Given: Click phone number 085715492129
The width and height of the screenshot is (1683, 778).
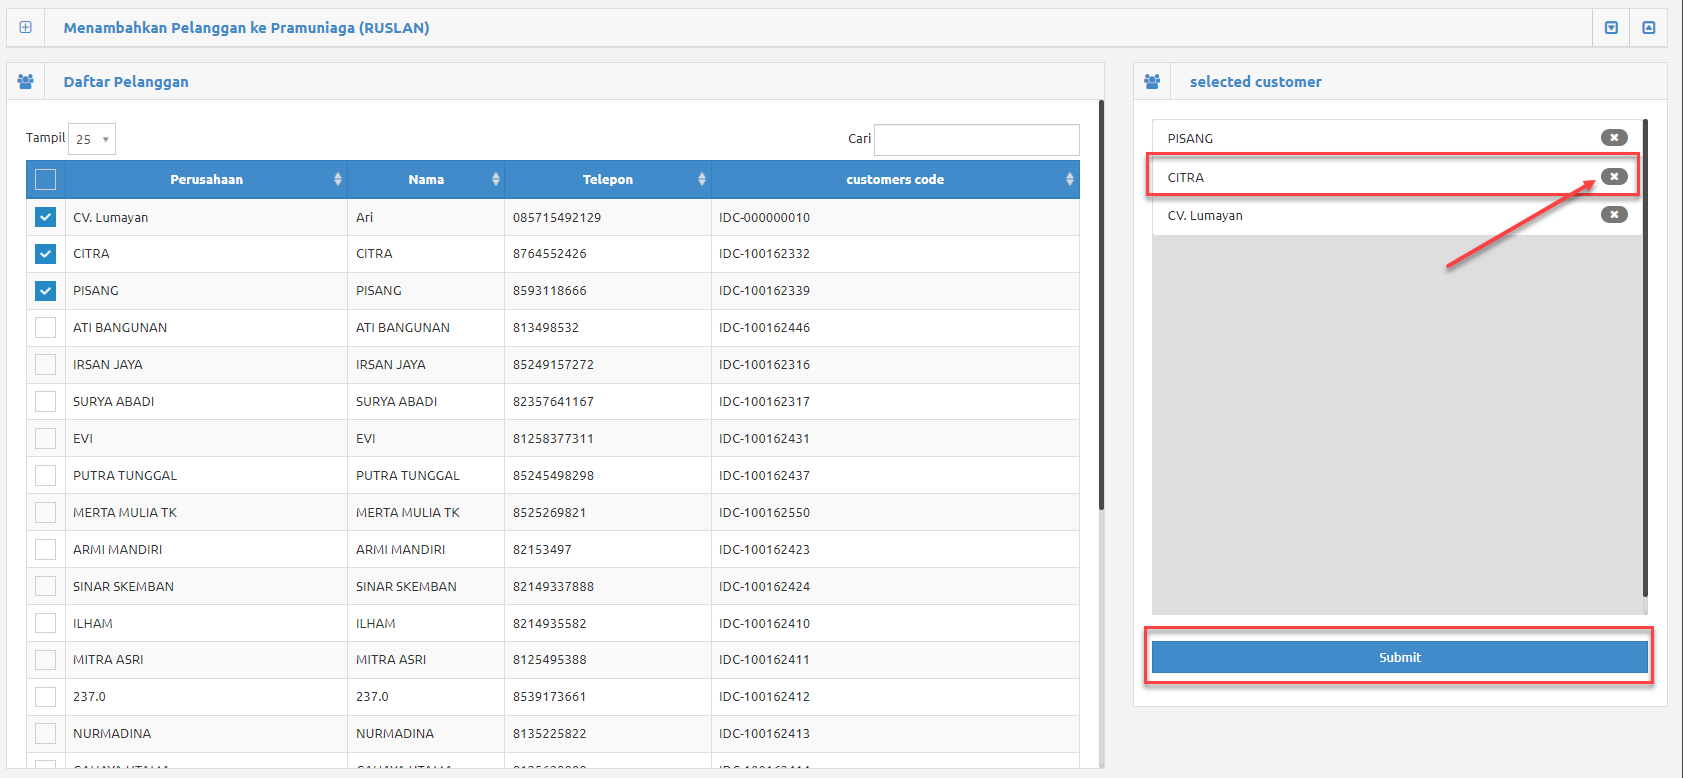Looking at the screenshot, I should click(557, 218).
